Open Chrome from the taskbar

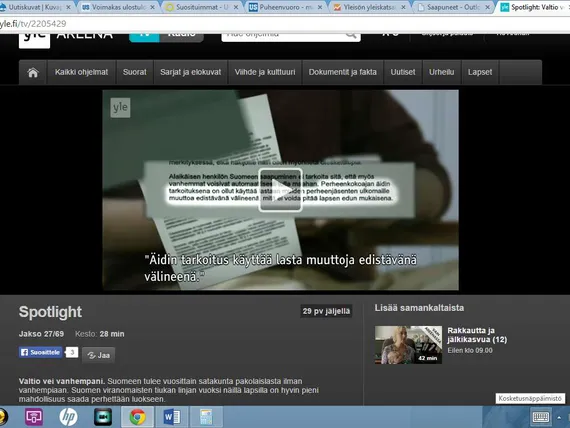click(137, 417)
